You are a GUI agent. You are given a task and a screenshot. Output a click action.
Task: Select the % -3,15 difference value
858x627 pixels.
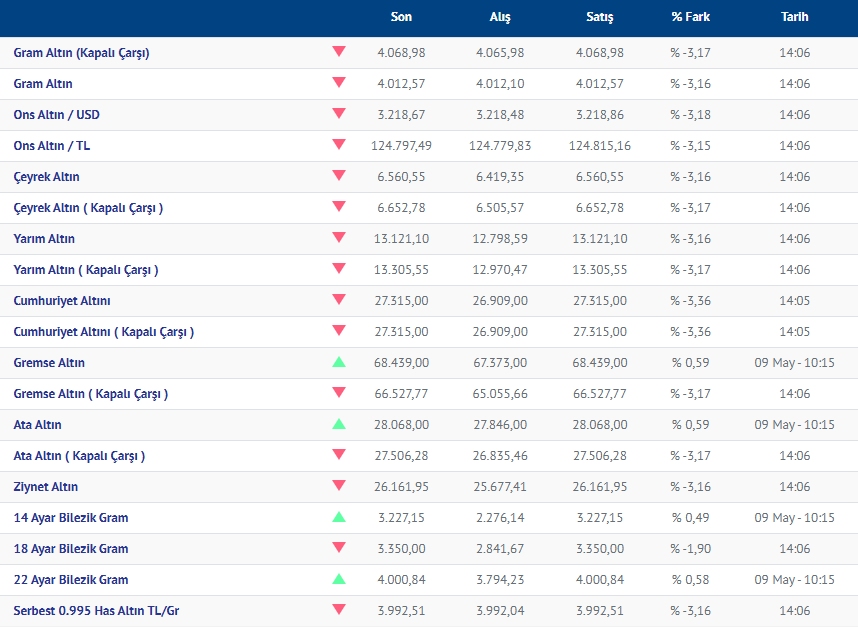691,146
